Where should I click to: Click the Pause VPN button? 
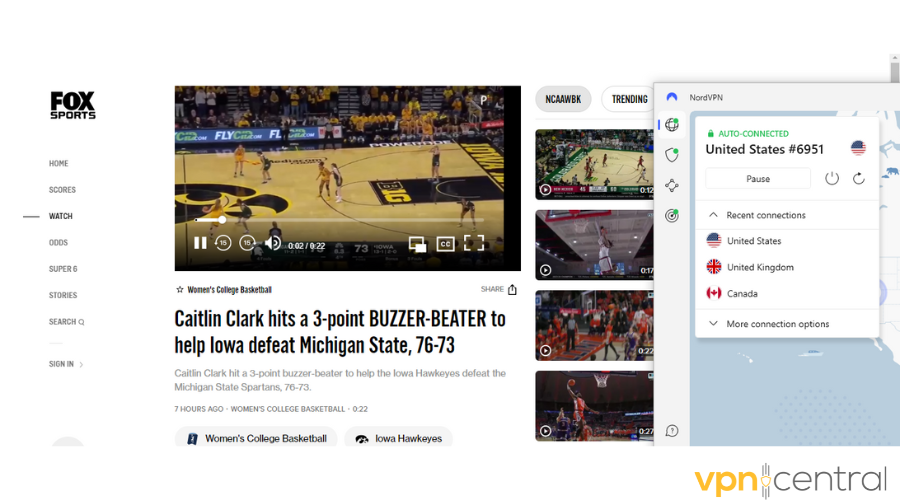pos(758,179)
